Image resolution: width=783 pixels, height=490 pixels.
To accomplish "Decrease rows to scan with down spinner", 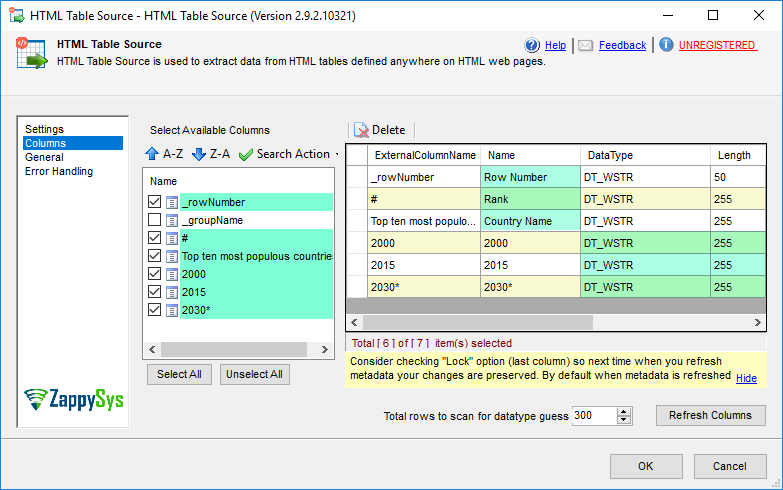I will [624, 420].
